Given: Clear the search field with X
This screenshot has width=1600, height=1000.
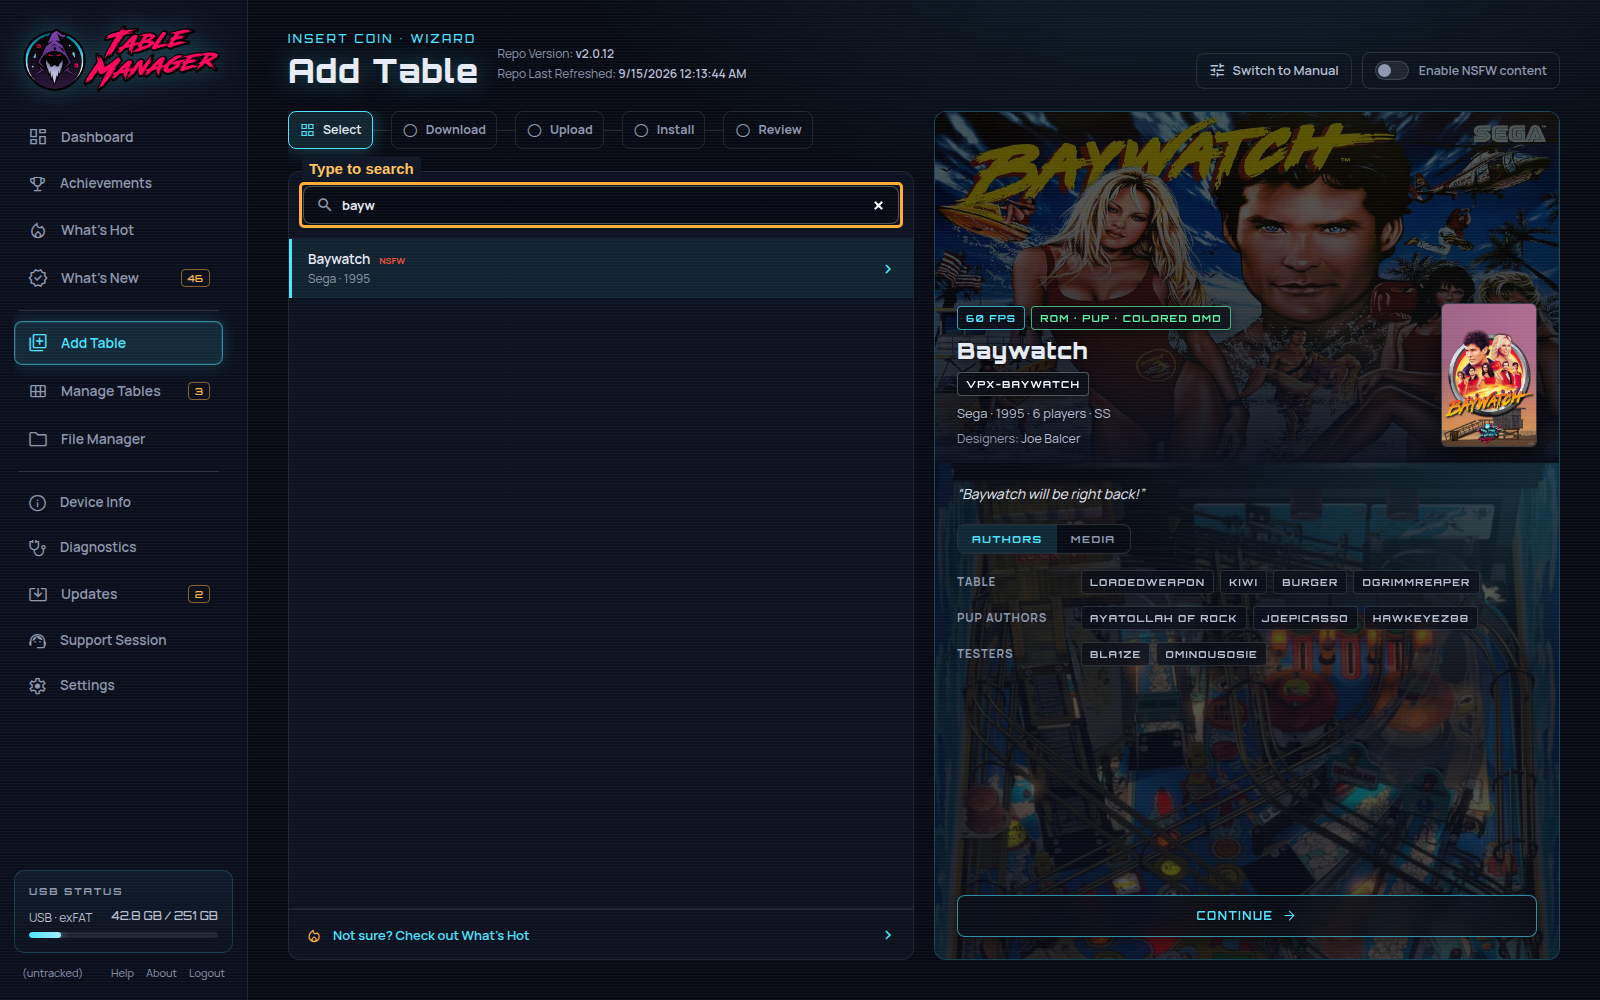Looking at the screenshot, I should pos(878,205).
